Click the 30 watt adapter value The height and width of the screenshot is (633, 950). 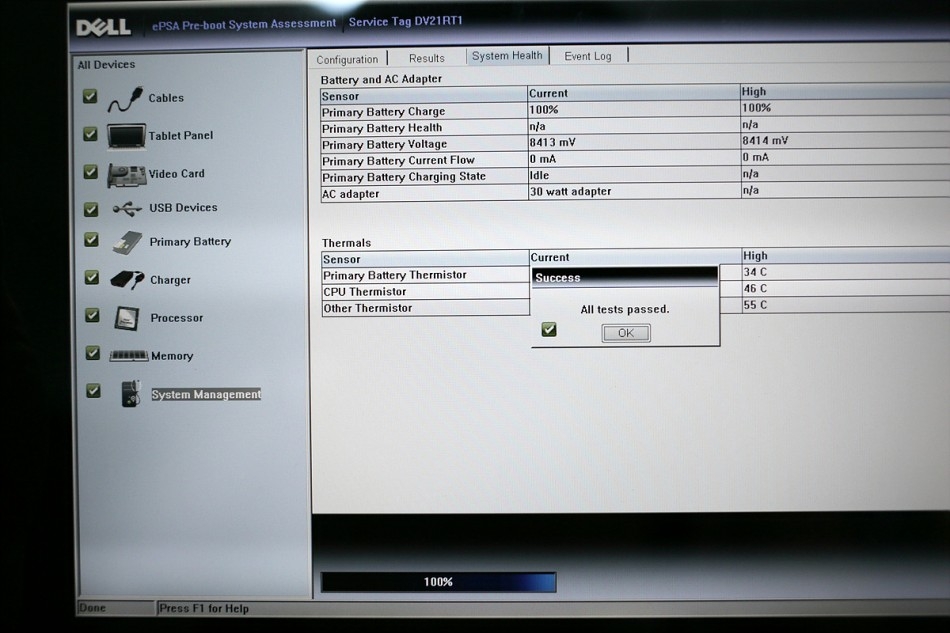571,191
